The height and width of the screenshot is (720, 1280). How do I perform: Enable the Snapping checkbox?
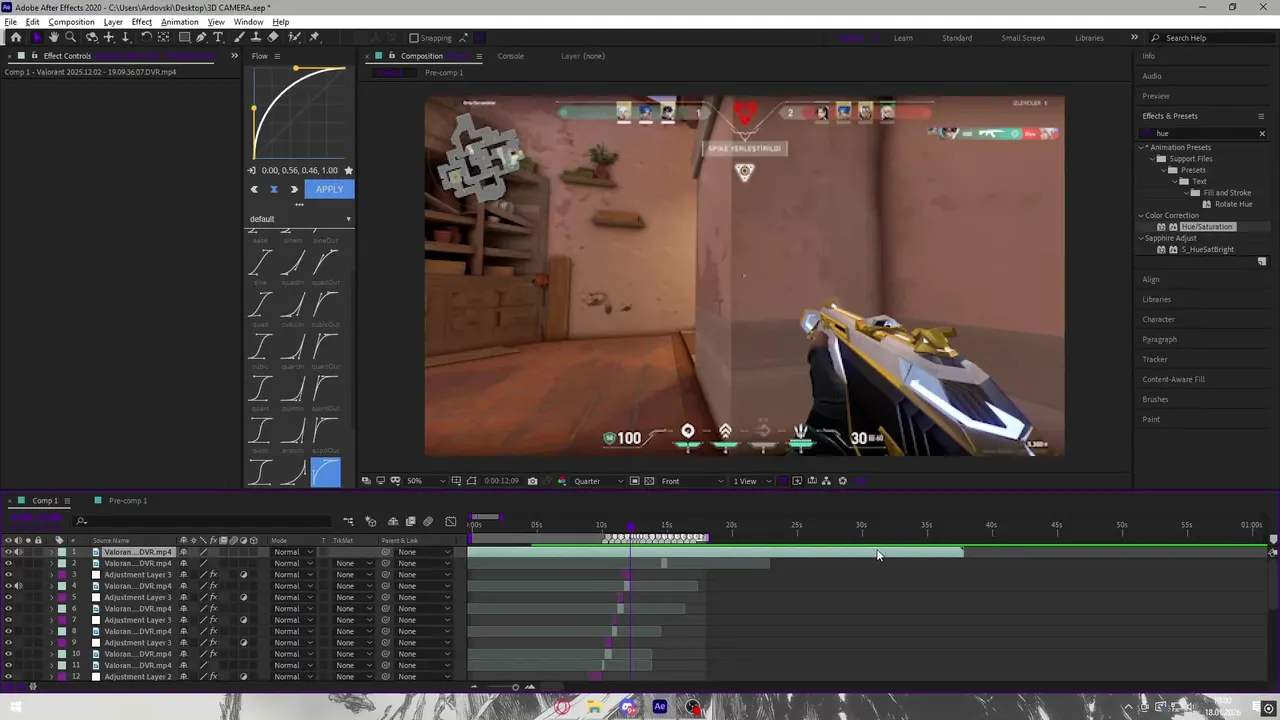(x=414, y=38)
